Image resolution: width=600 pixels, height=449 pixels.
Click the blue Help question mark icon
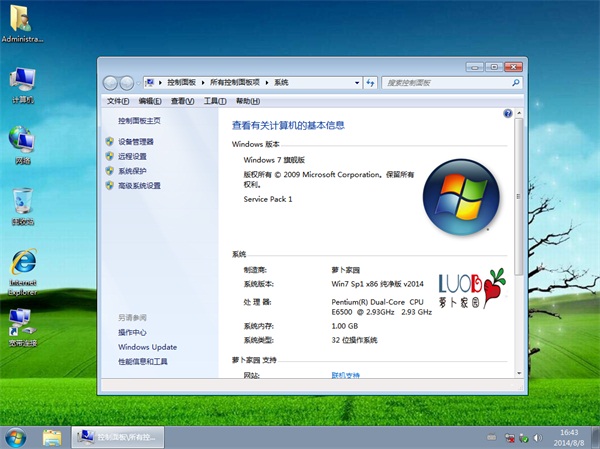point(507,114)
